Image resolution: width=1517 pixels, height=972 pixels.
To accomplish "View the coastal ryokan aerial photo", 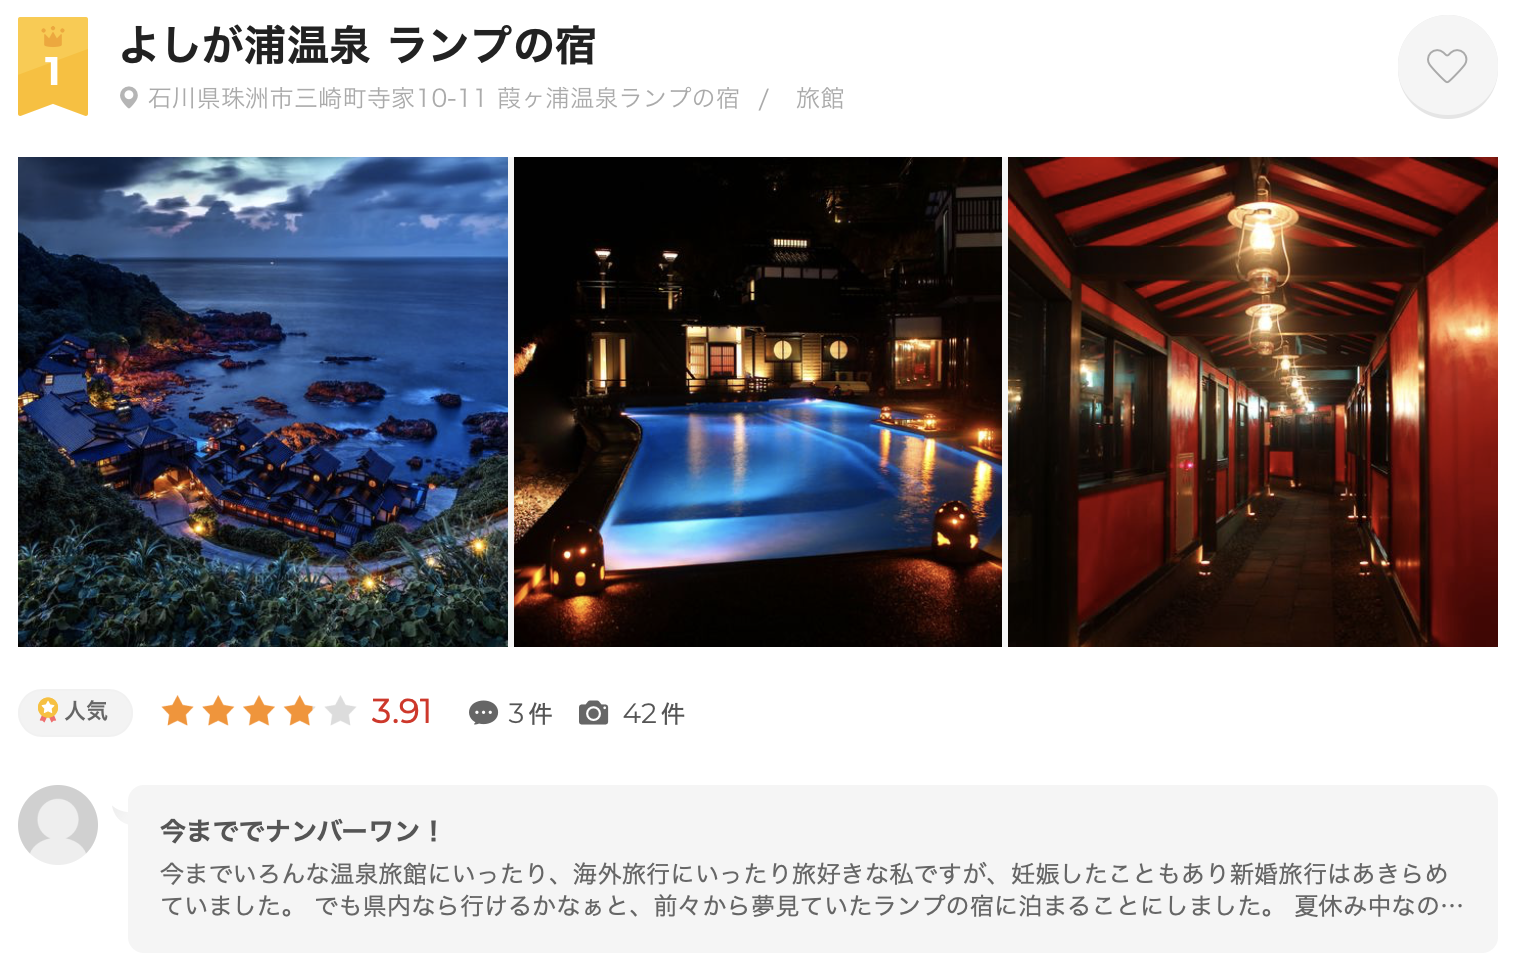I will pyautogui.click(x=263, y=402).
